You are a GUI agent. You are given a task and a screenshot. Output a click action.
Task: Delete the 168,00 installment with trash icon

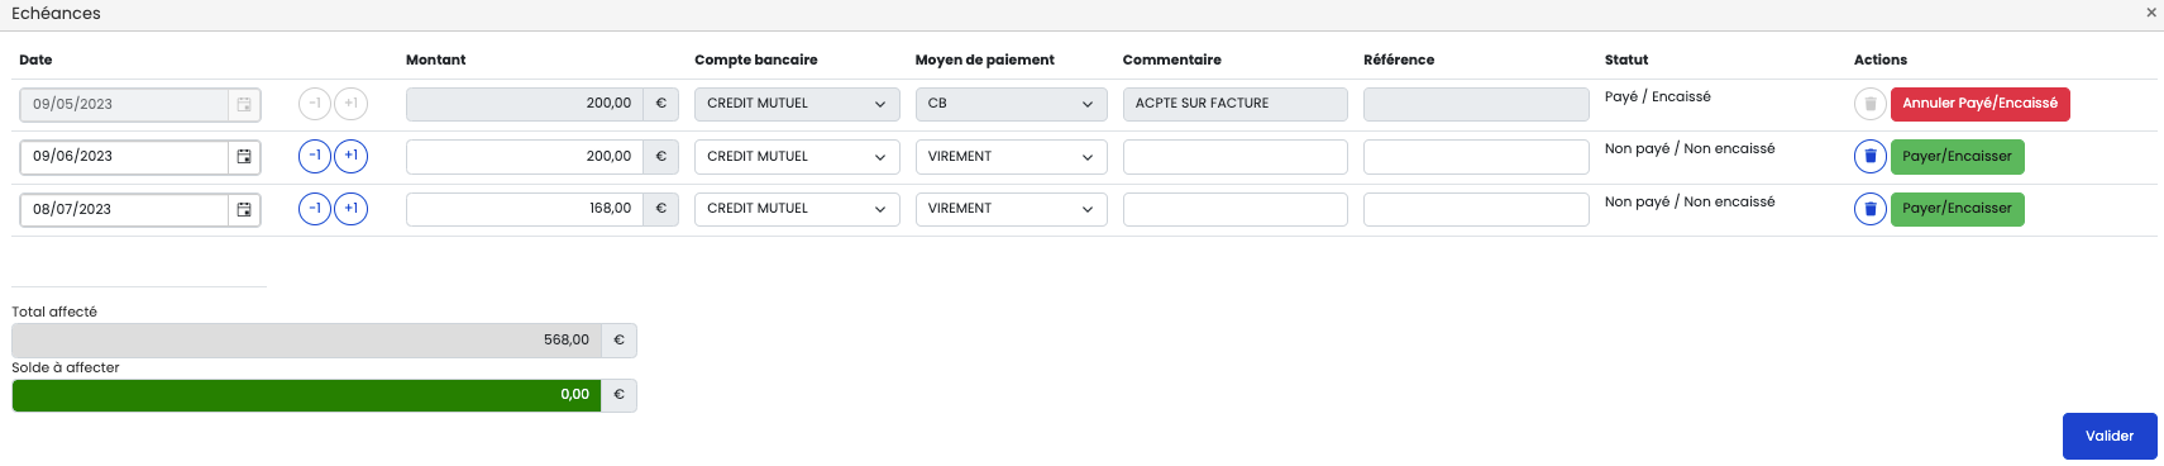1869,209
